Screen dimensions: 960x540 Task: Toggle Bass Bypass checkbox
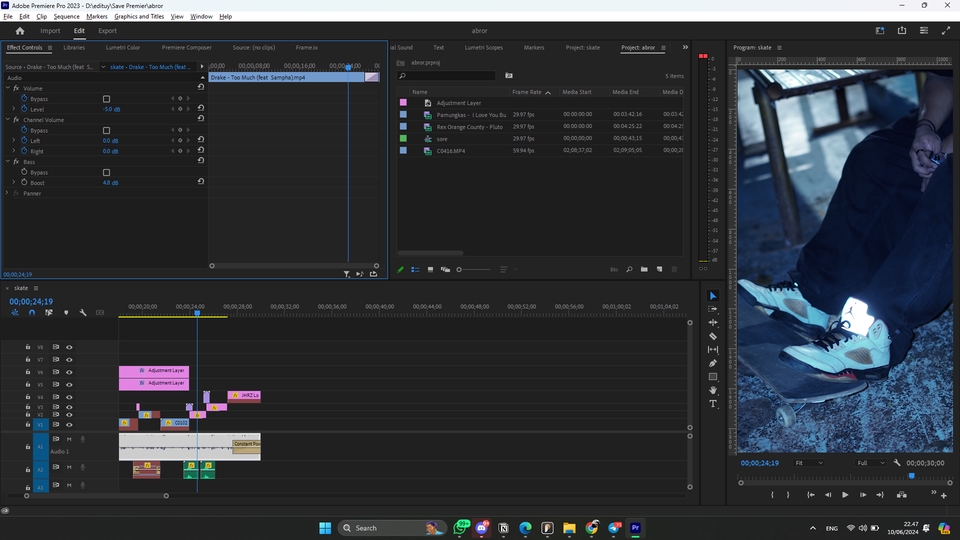107,173
